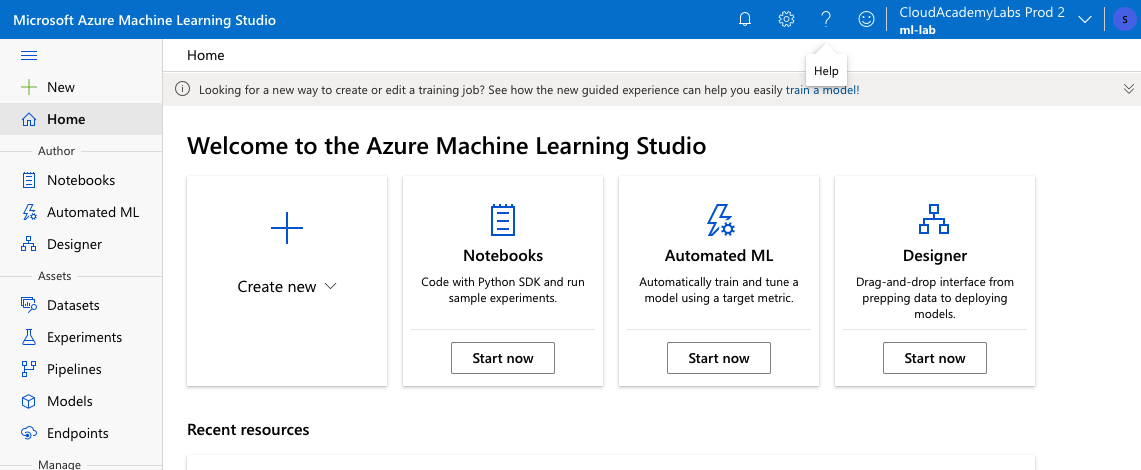Expand the Create new dropdown

click(287, 287)
